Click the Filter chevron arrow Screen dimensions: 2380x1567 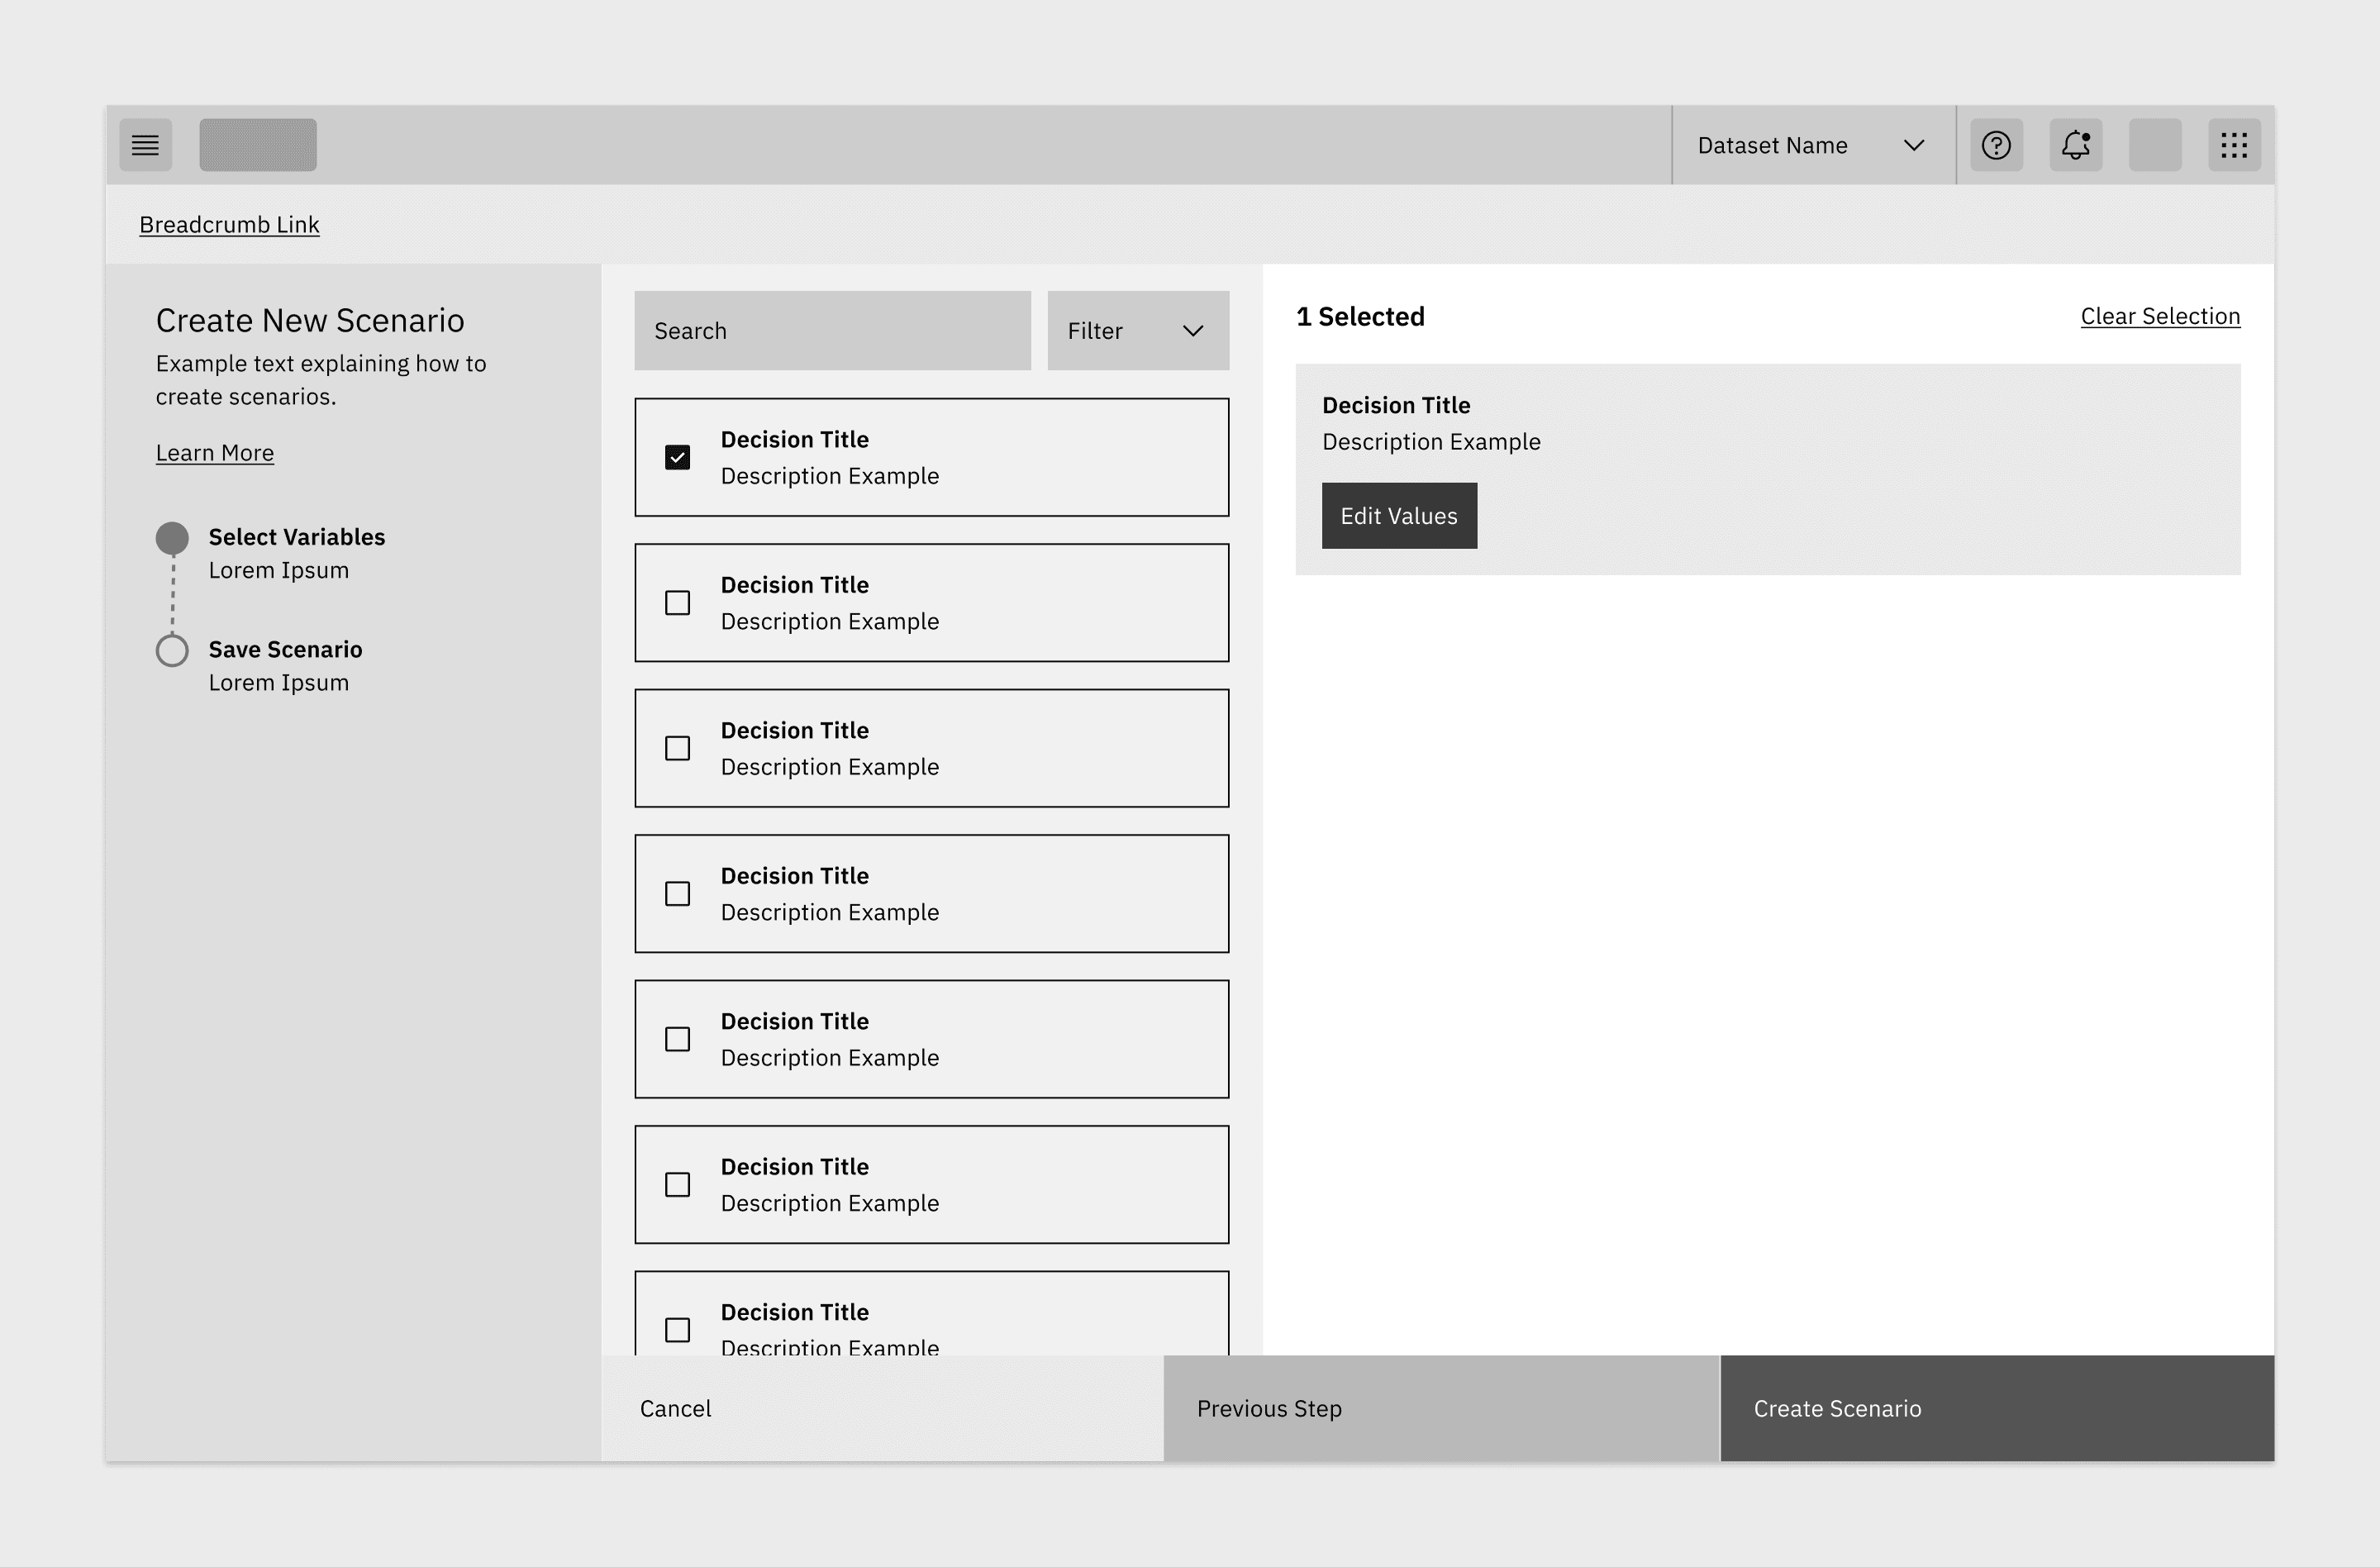1192,331
